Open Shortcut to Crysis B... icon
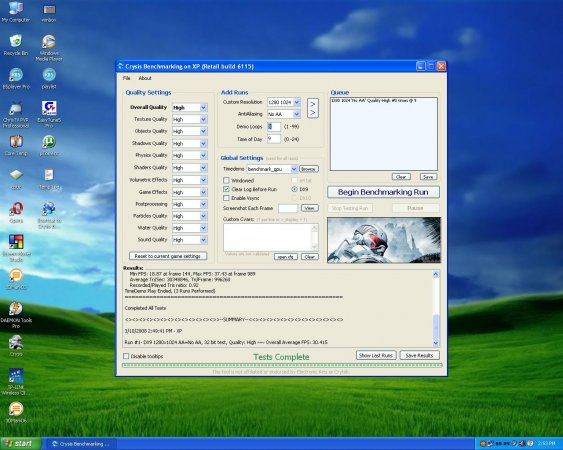 click(49, 215)
